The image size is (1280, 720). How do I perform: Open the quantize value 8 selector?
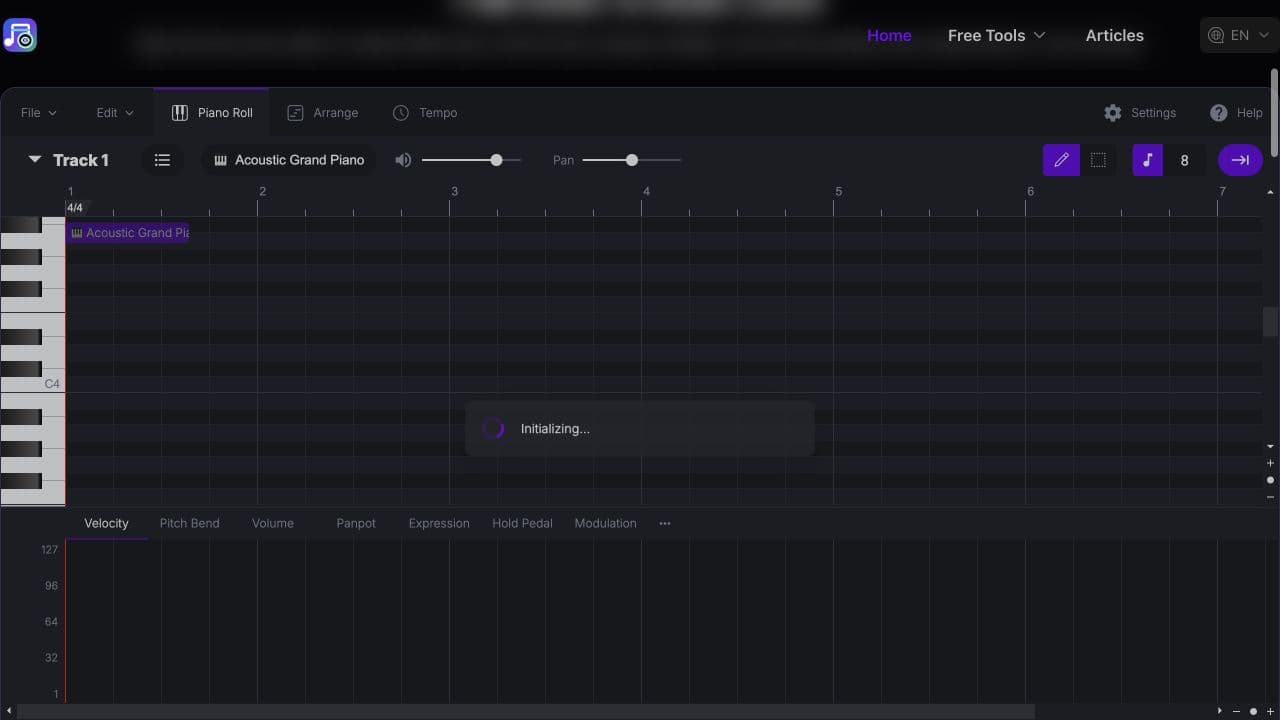(x=1184, y=160)
